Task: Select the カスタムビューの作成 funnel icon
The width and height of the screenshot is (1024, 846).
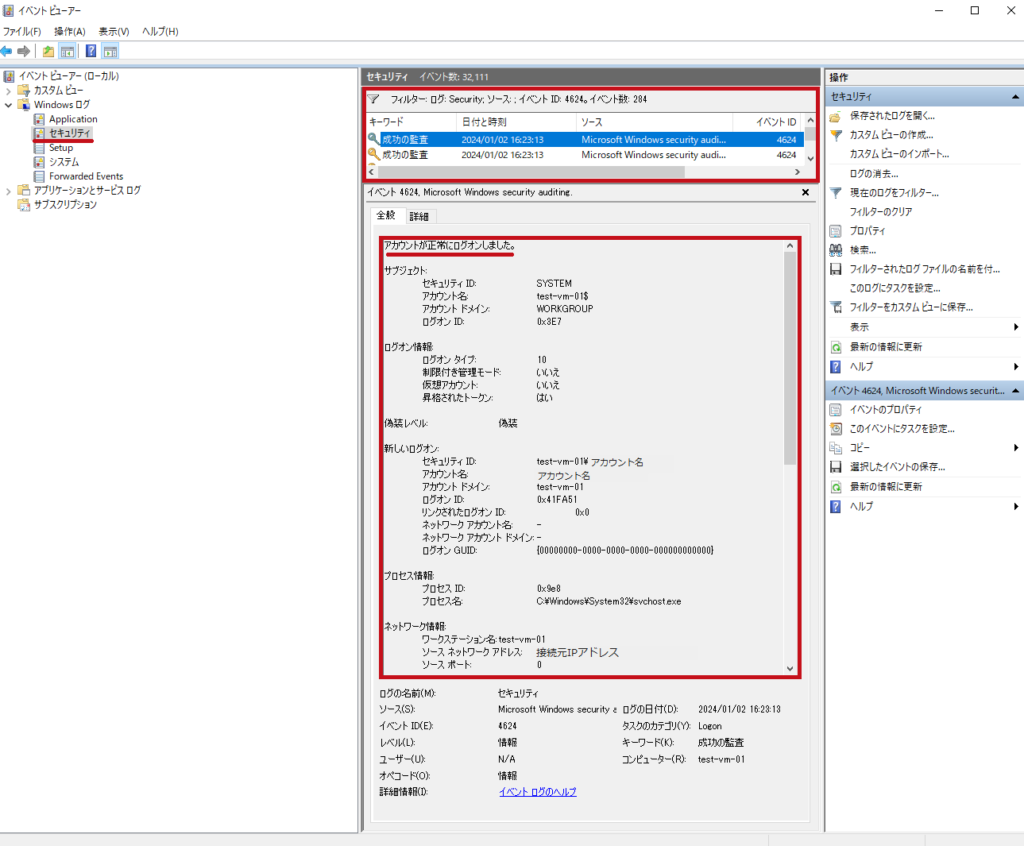Action: pos(837,134)
